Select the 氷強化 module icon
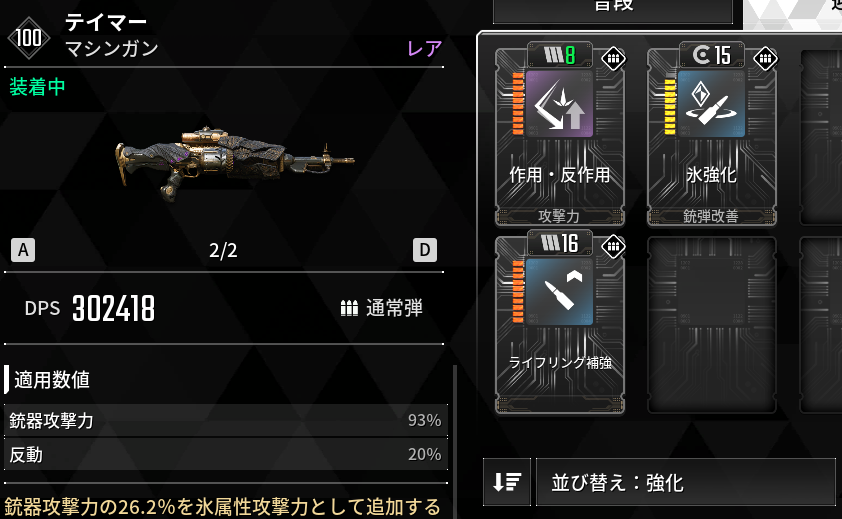 pos(712,104)
